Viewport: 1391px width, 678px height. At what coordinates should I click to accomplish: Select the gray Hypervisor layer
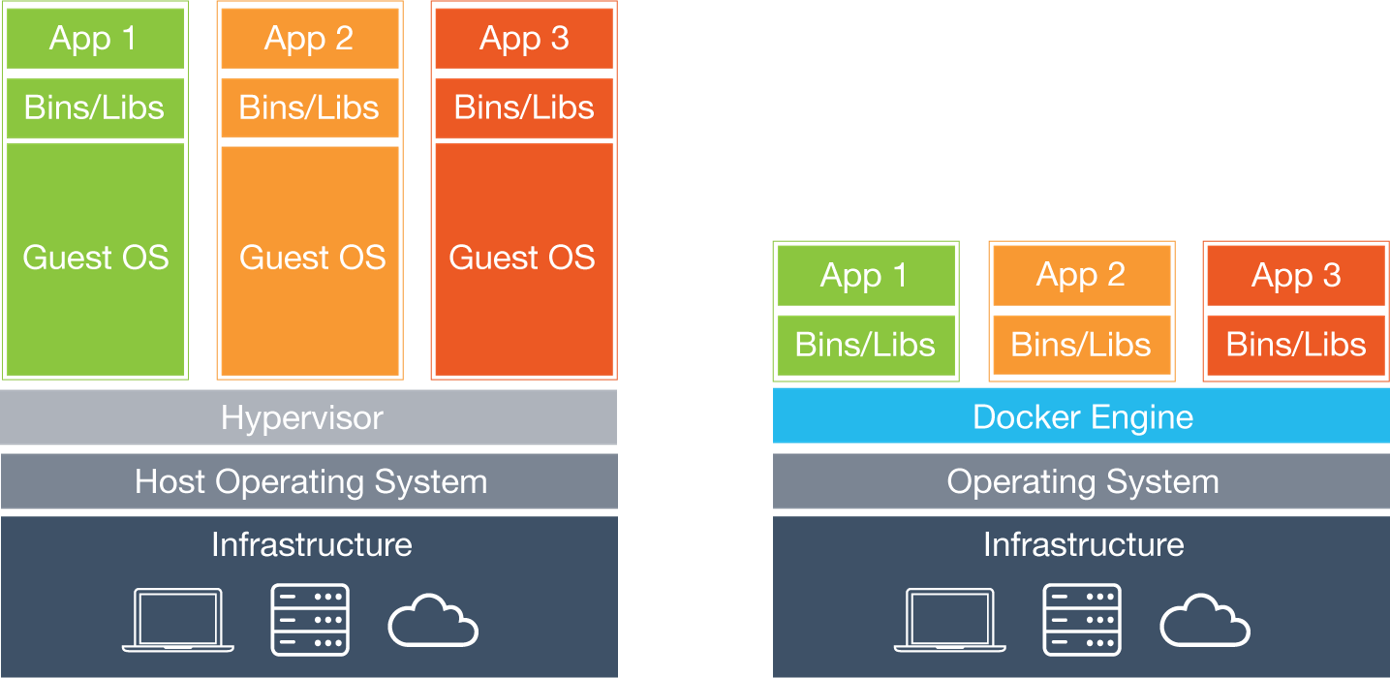click(x=308, y=417)
